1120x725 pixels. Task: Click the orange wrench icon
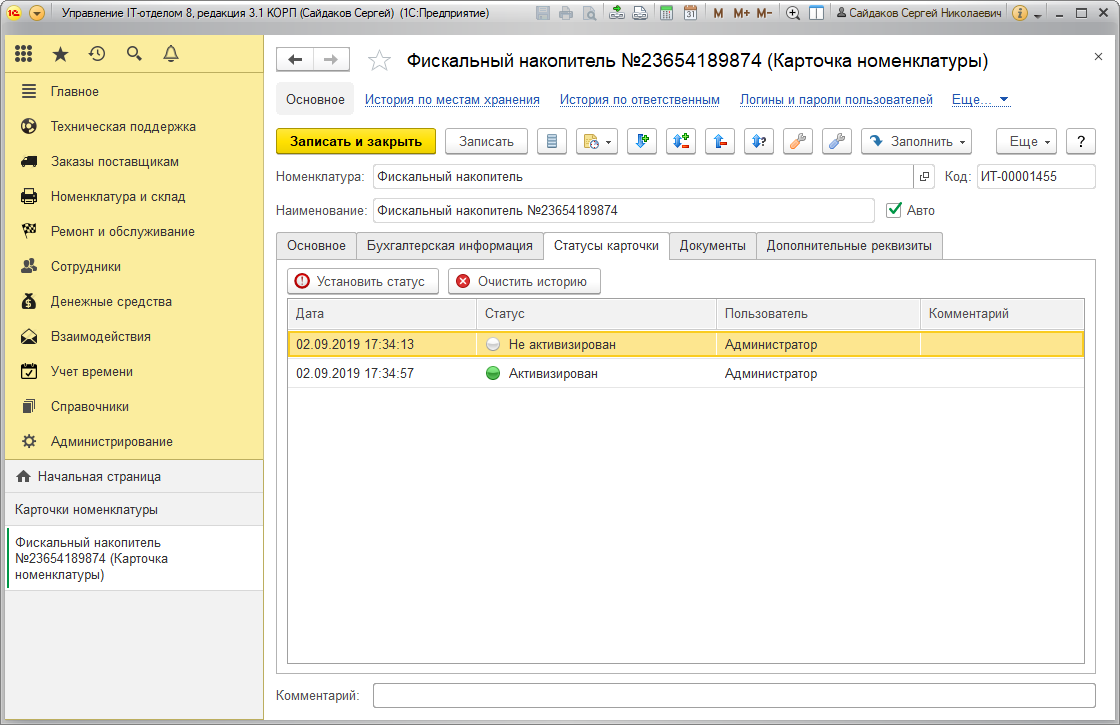(x=798, y=141)
